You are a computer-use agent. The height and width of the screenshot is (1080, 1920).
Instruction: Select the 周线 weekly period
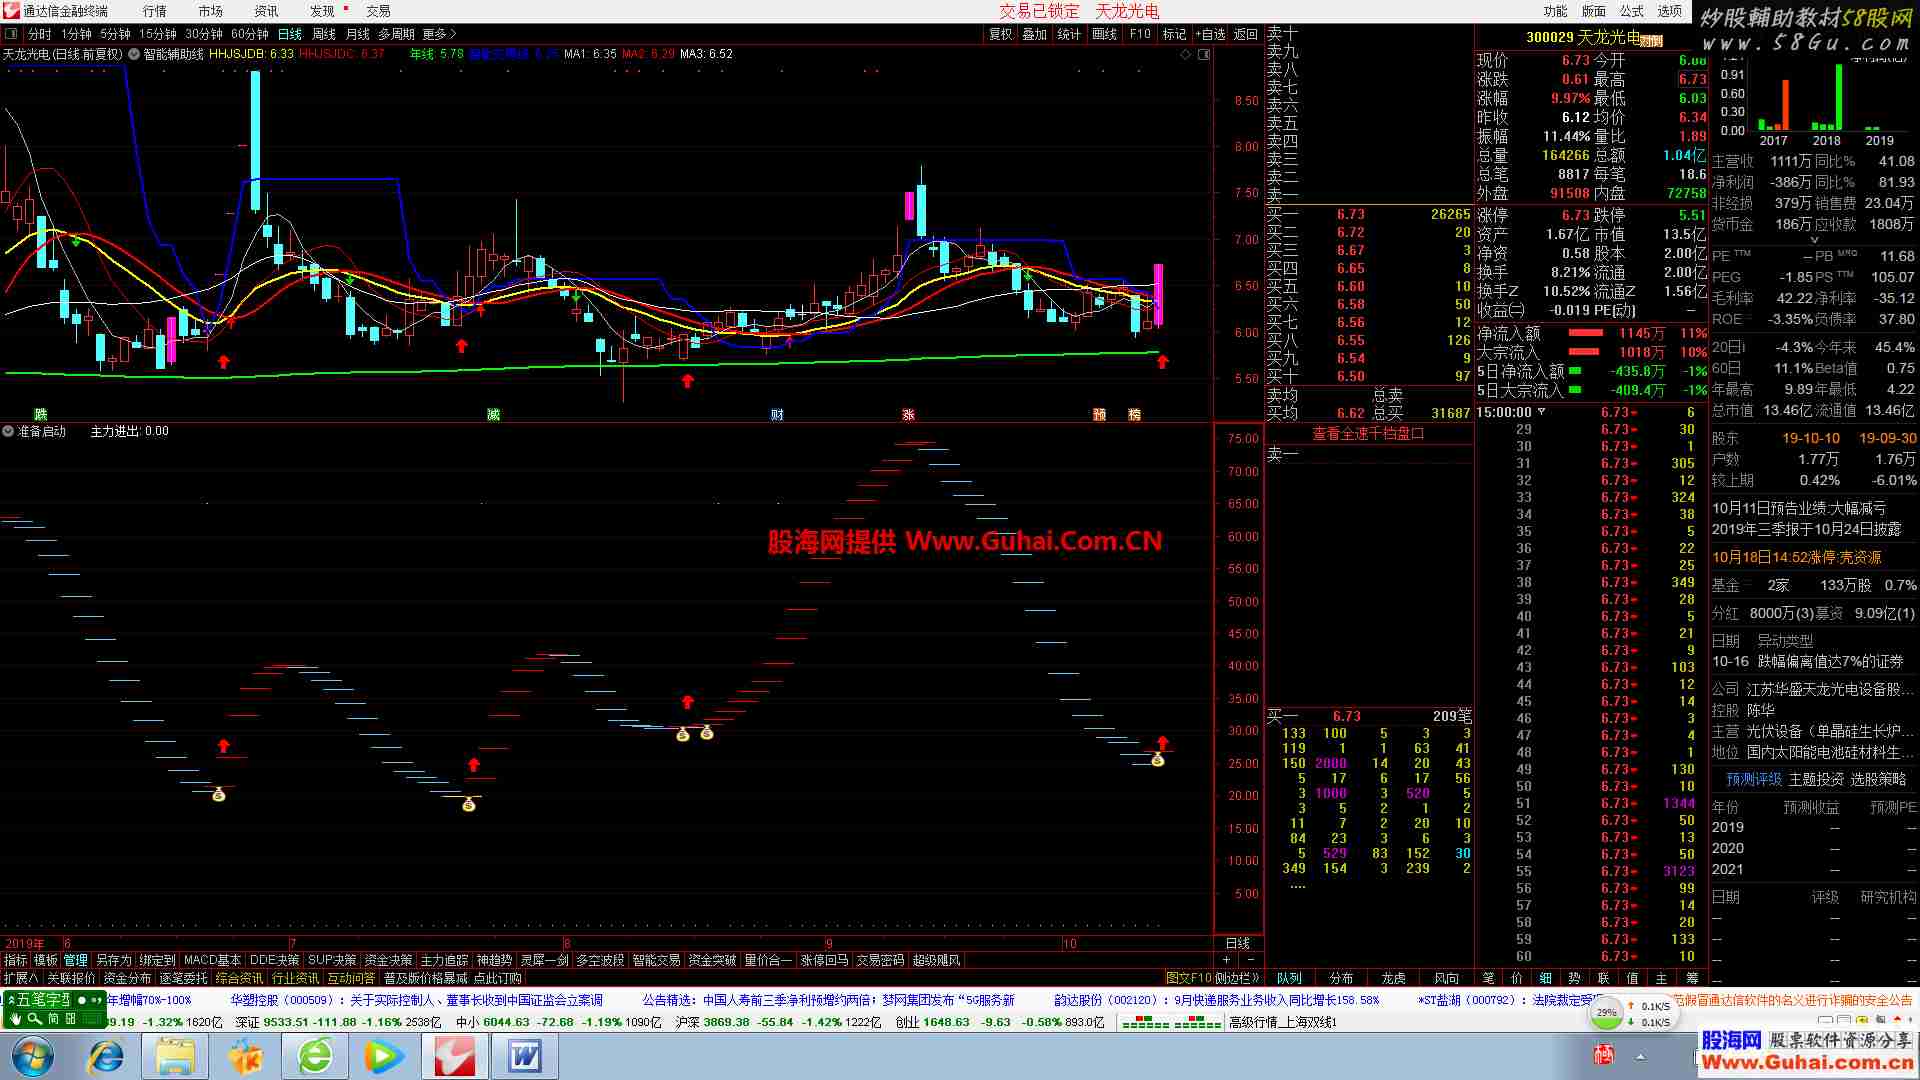[324, 34]
